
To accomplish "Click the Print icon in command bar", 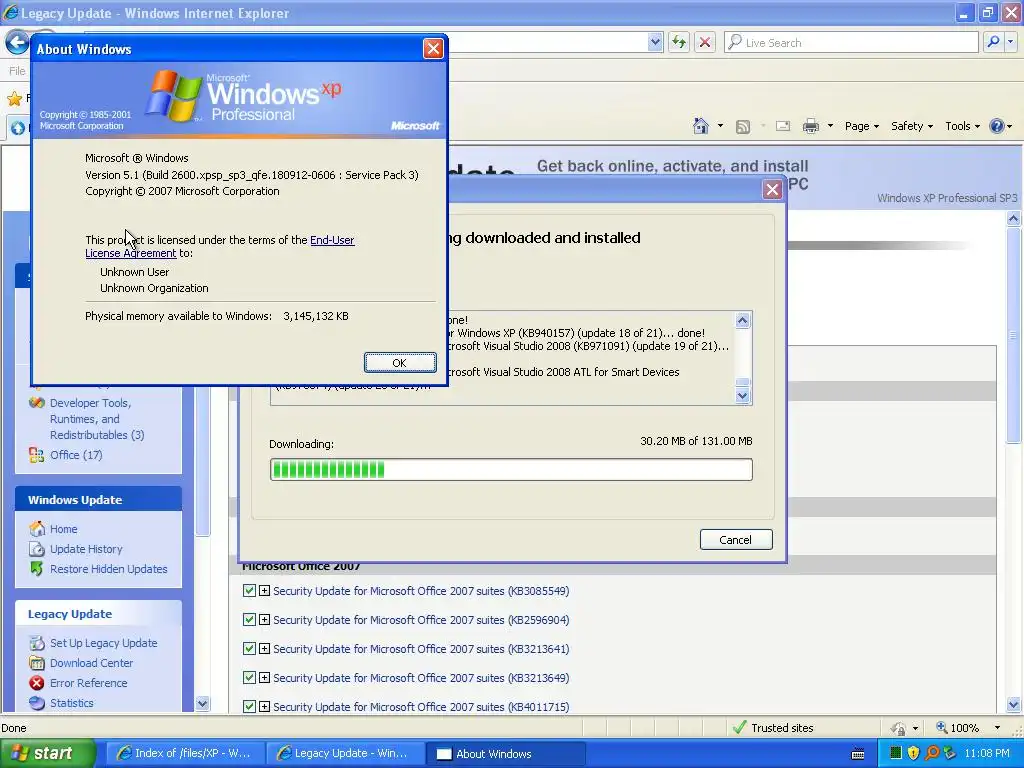I will pyautogui.click(x=810, y=126).
